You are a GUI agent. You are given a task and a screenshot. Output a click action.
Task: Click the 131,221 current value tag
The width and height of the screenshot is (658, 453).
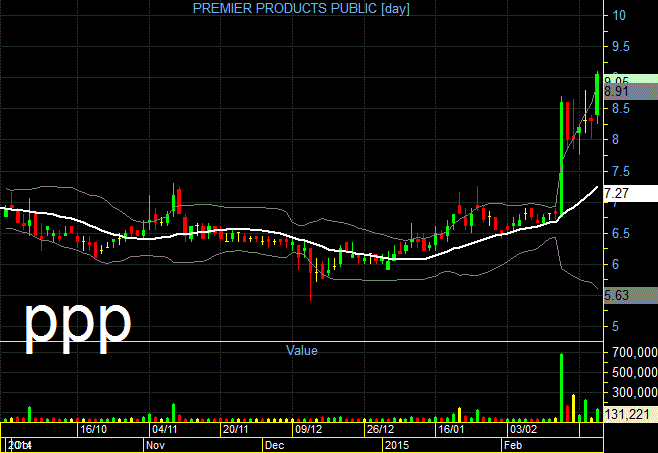click(x=631, y=414)
